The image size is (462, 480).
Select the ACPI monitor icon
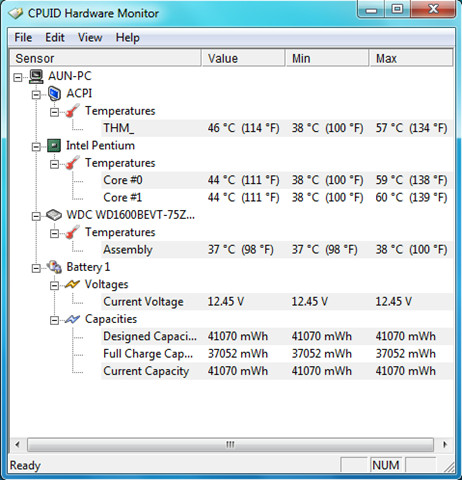click(54, 94)
